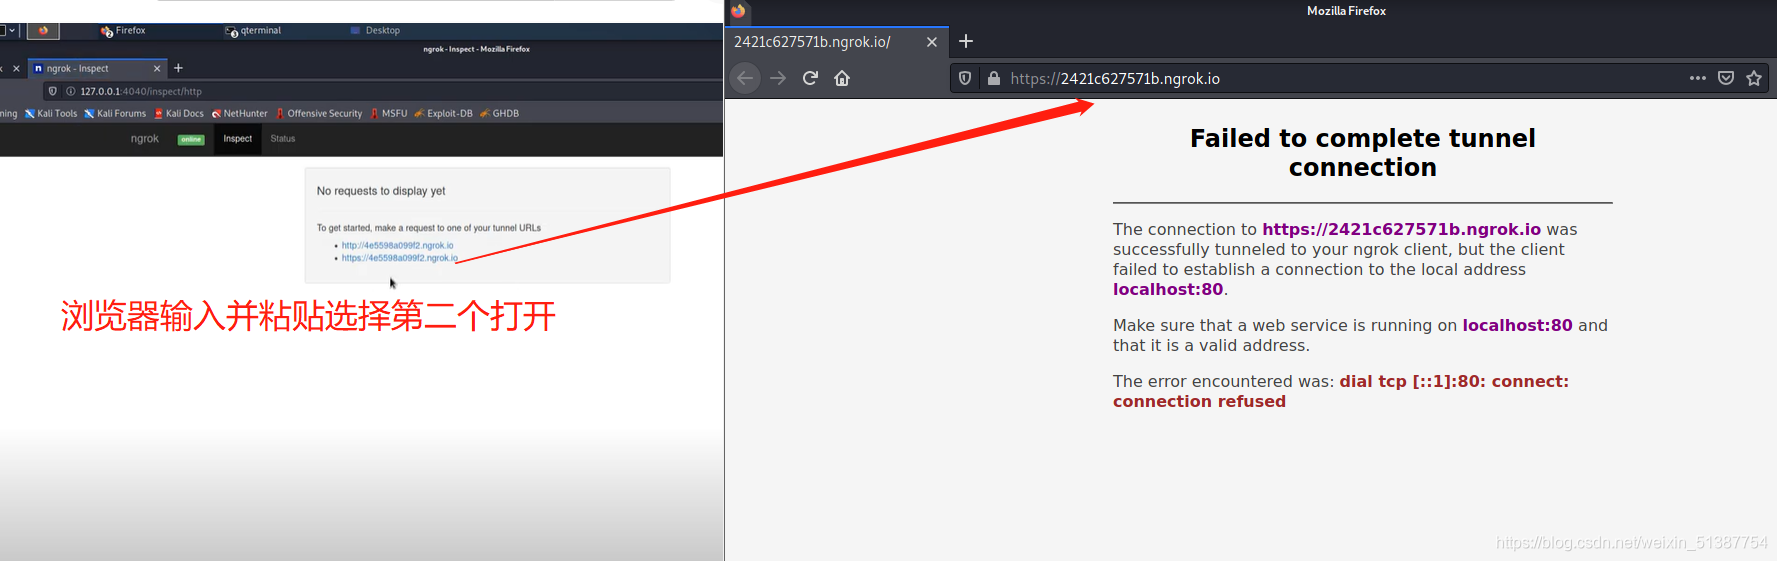This screenshot has height=561, width=1777.
Task: Save page to Pocket
Action: click(1726, 78)
